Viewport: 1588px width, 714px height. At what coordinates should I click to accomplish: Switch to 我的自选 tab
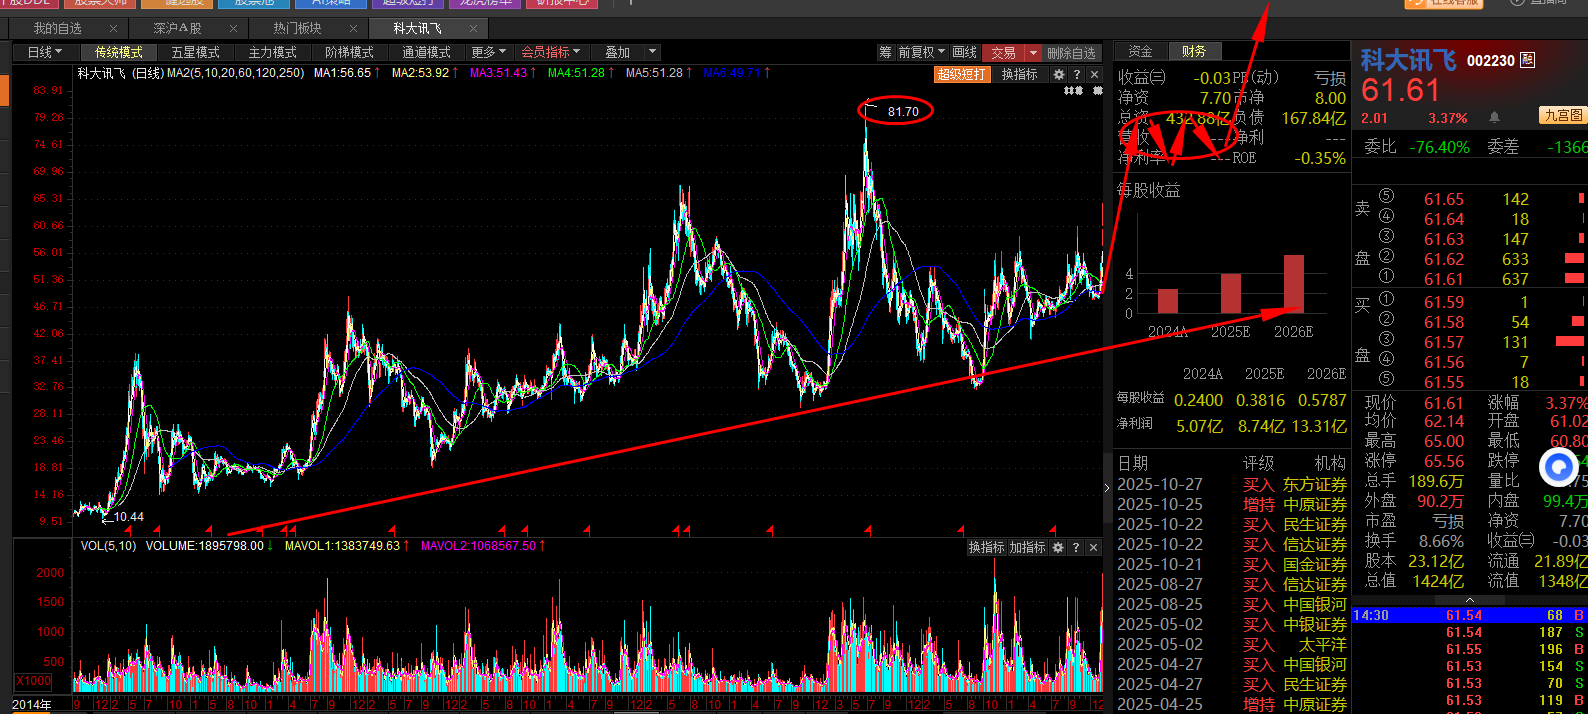(58, 29)
